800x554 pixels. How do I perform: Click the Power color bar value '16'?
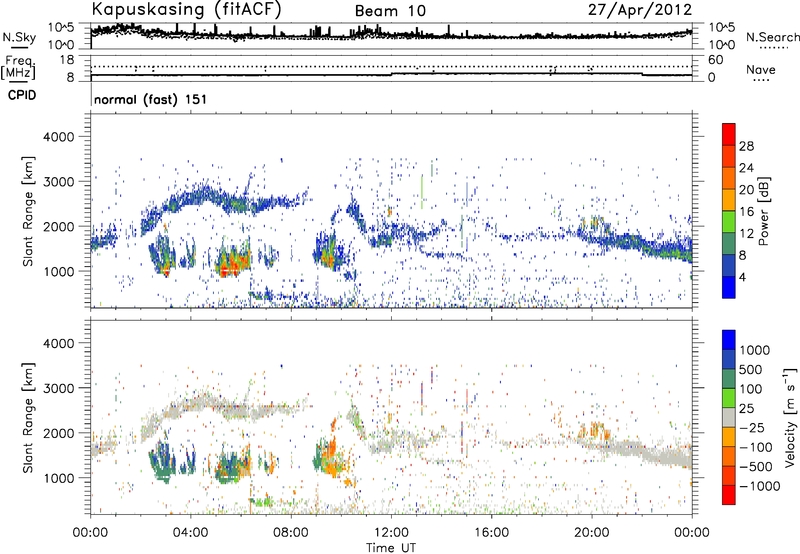pos(746,212)
